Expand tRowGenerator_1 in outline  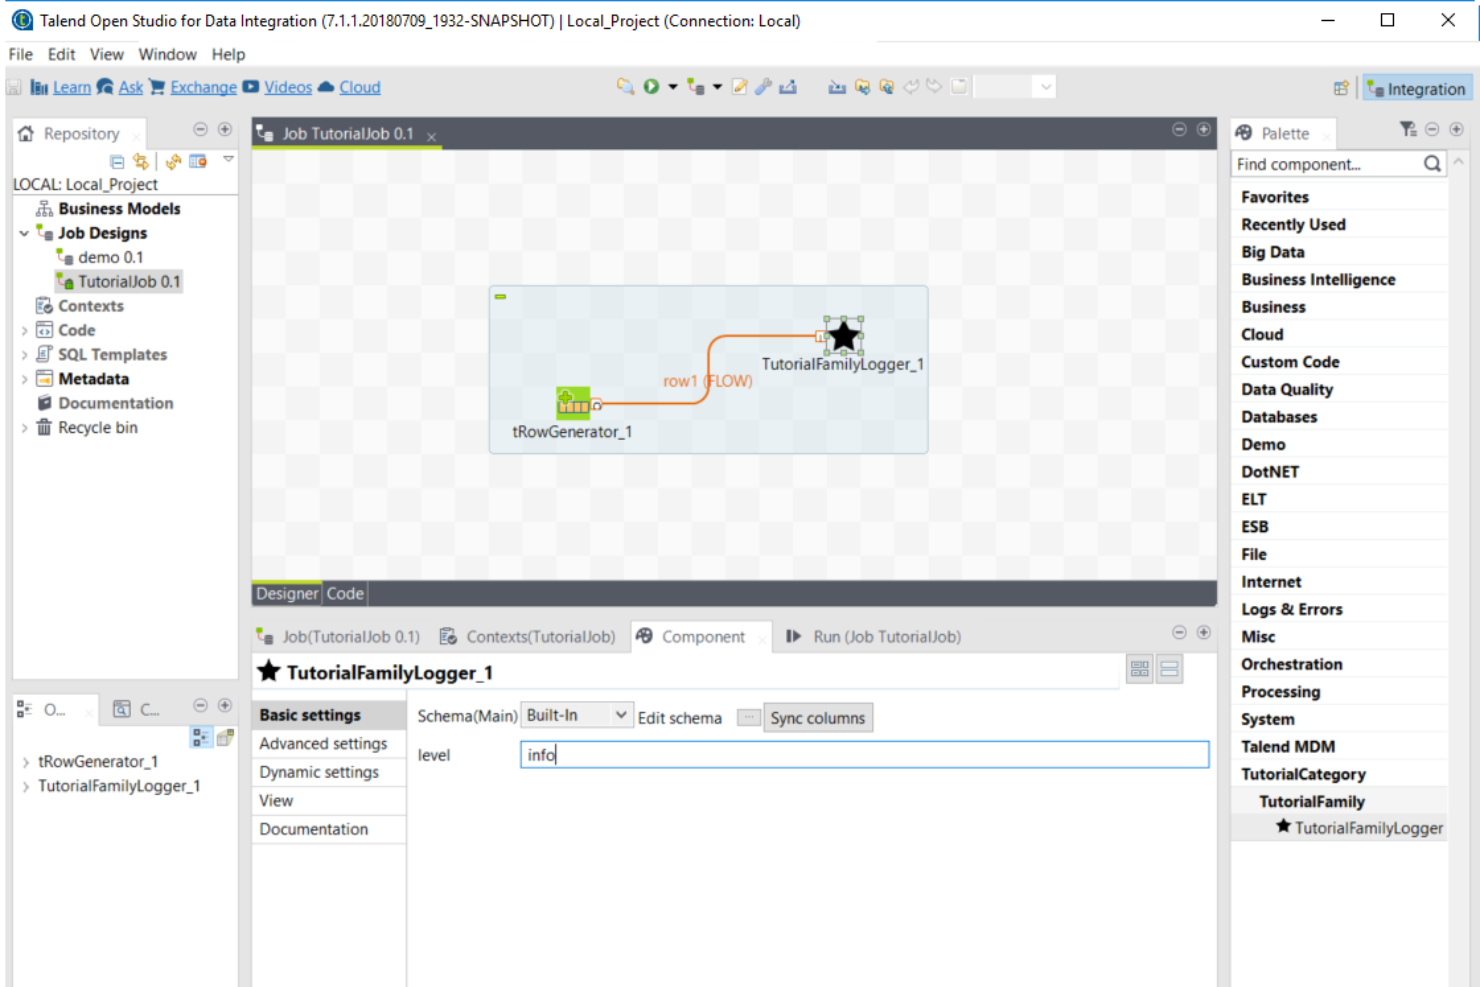click(25, 762)
